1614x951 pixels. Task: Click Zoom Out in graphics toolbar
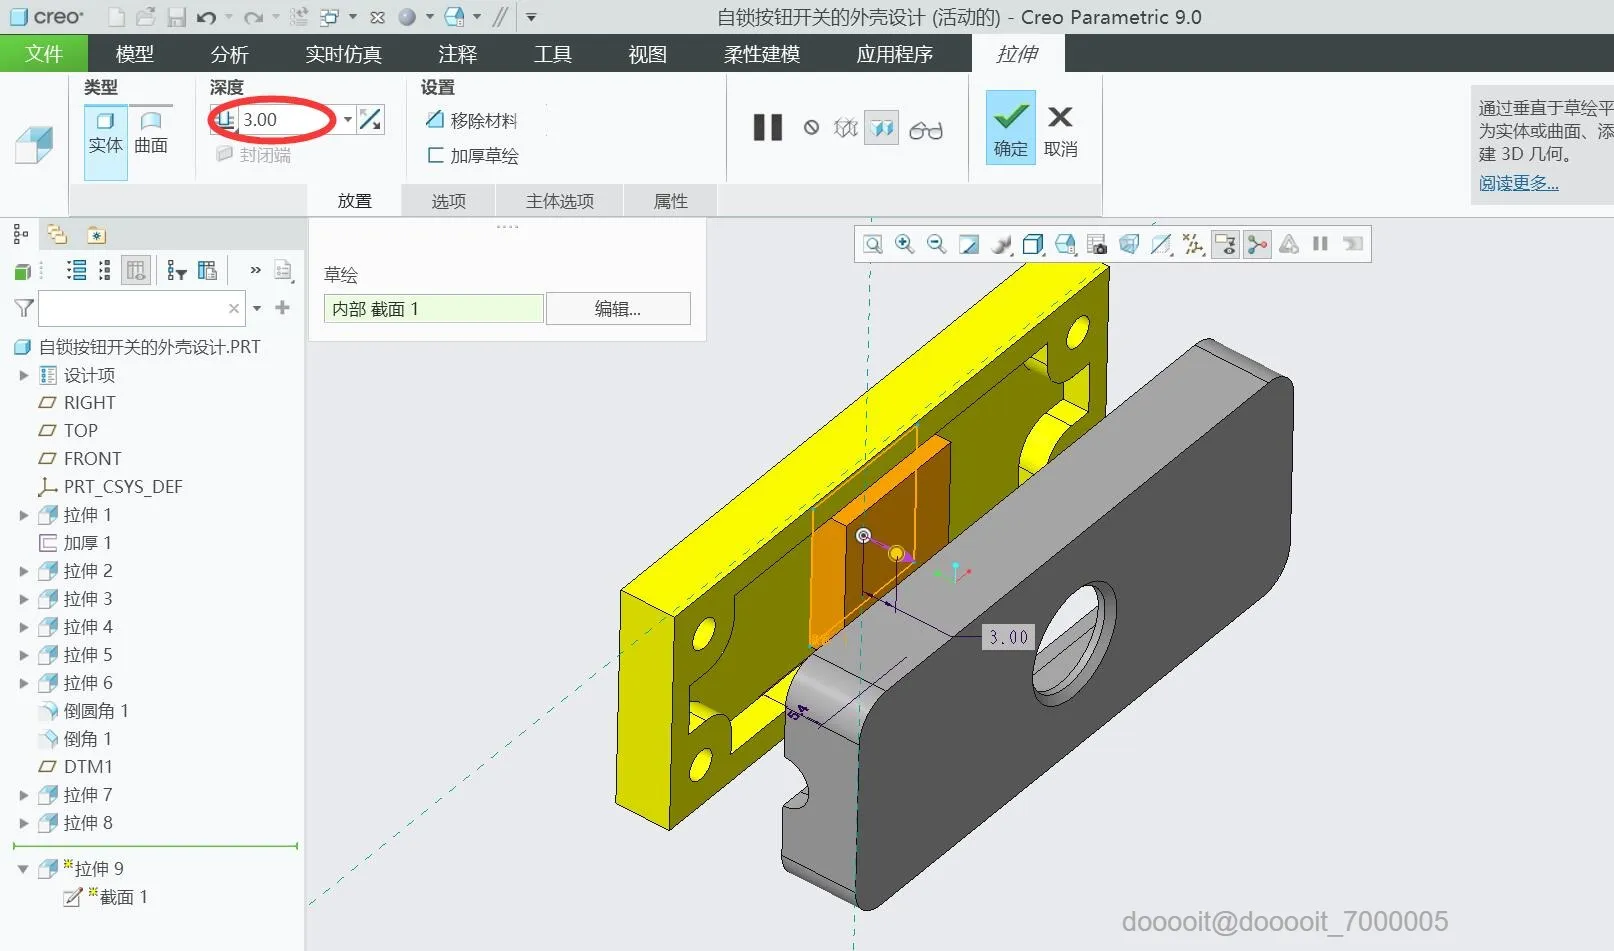coord(937,245)
